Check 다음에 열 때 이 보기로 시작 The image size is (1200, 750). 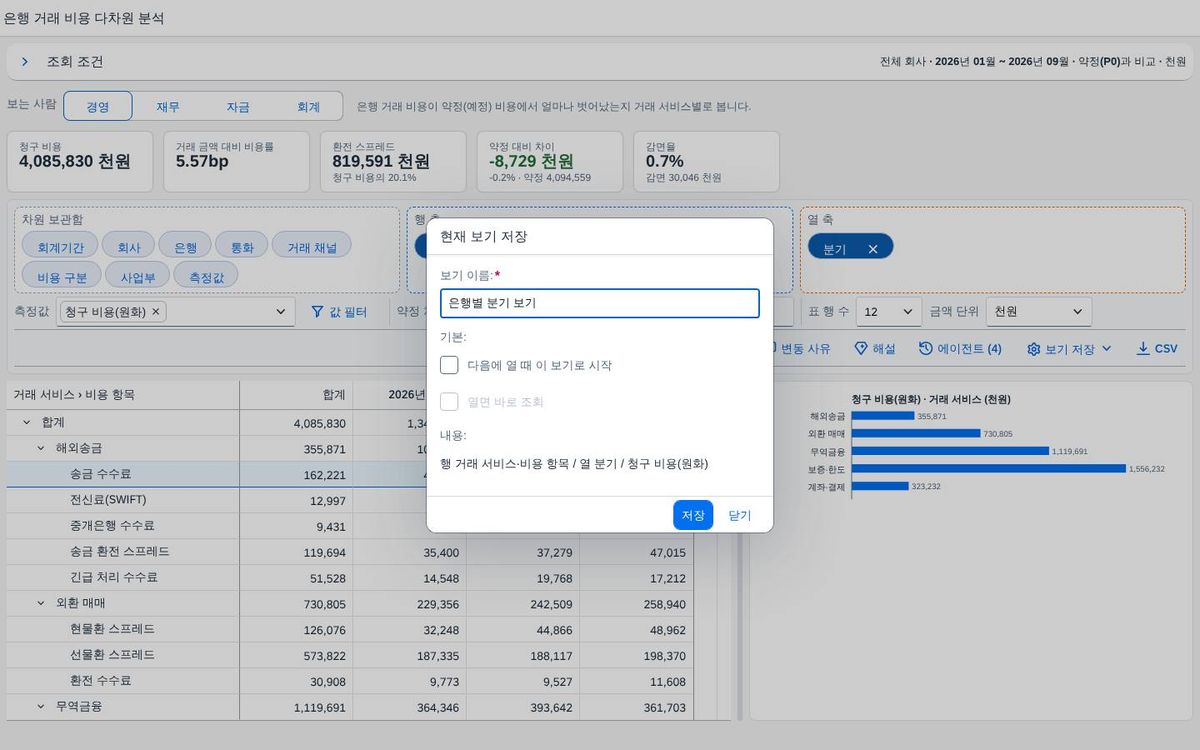pyautogui.click(x=449, y=365)
